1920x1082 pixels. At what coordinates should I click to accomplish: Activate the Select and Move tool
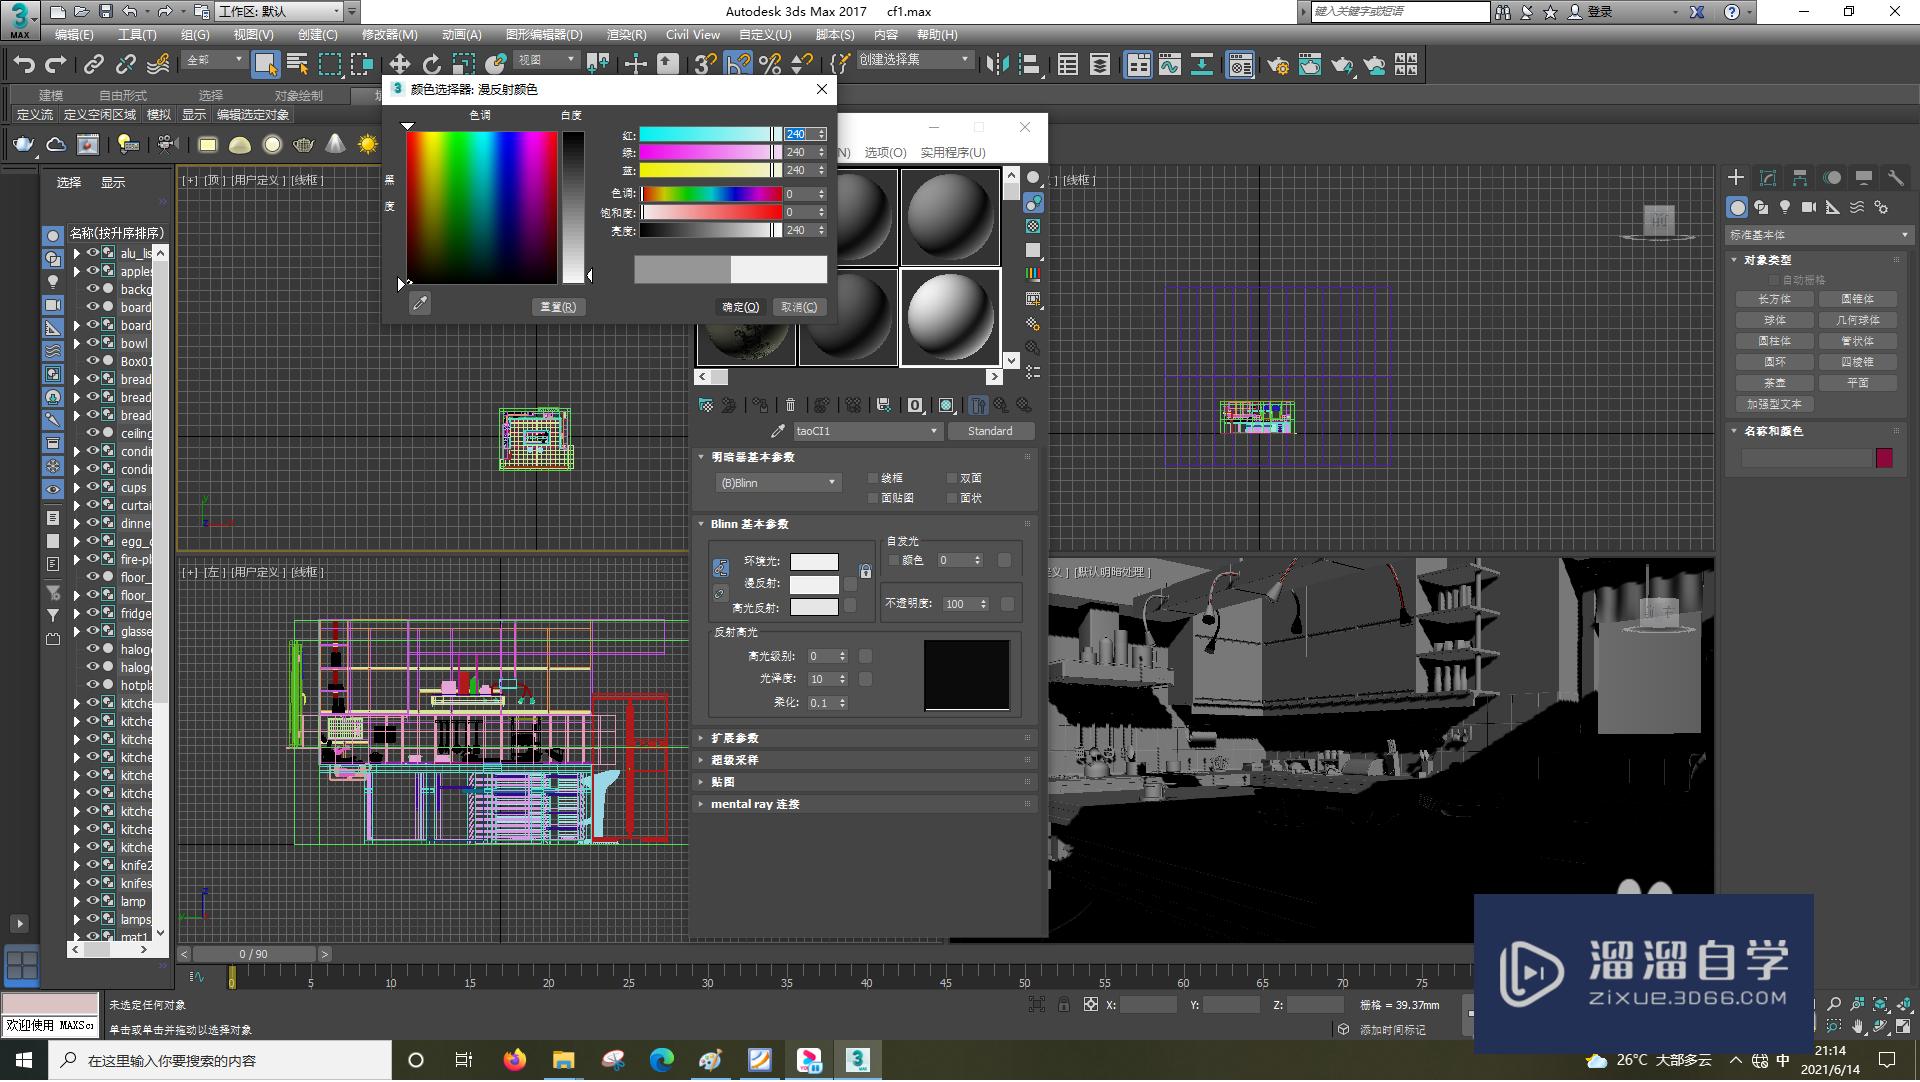pos(399,65)
